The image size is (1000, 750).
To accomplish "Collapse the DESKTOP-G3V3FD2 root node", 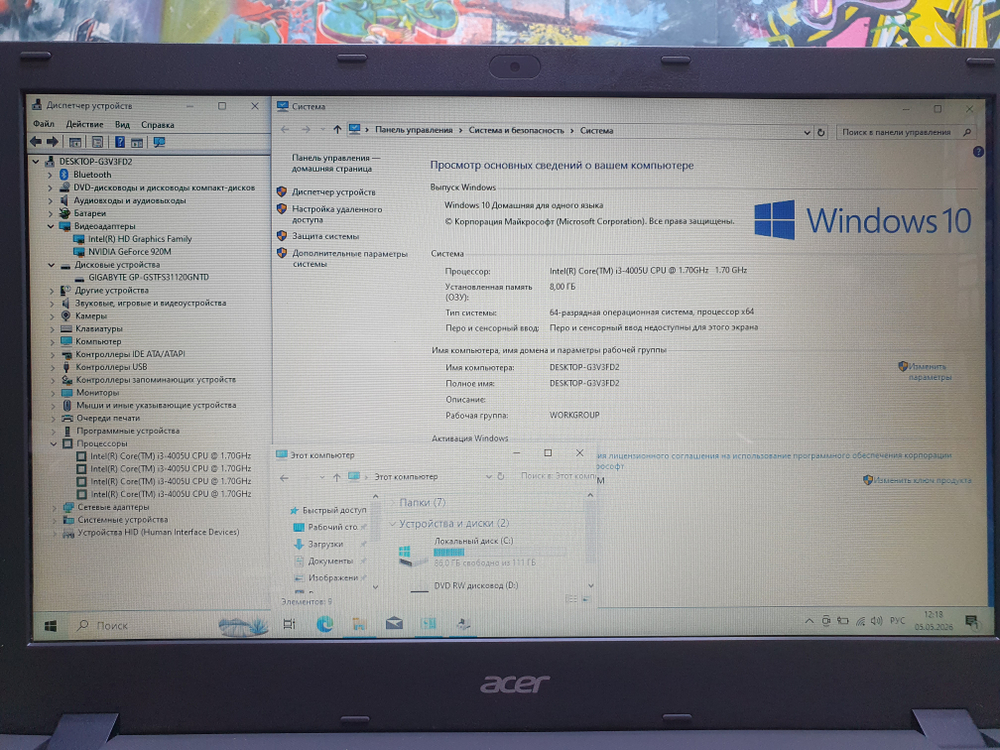I will pyautogui.click(x=36, y=162).
